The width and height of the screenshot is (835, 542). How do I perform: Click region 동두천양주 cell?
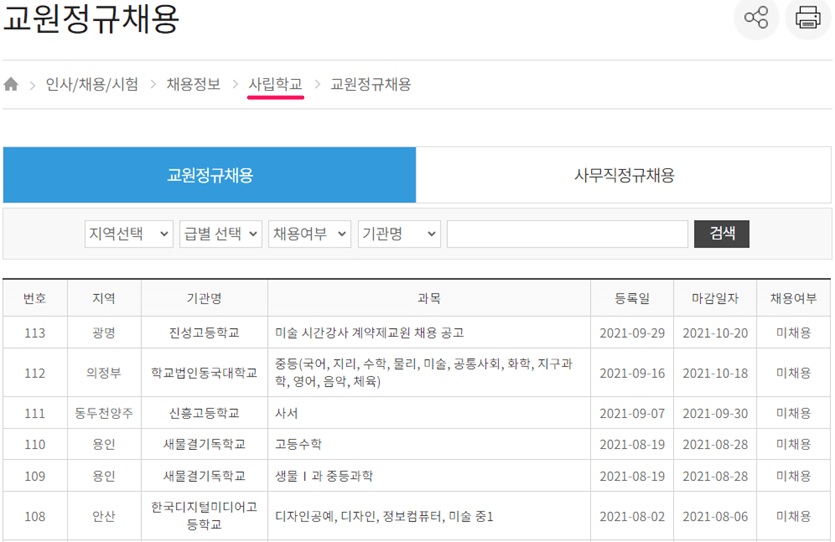104,413
